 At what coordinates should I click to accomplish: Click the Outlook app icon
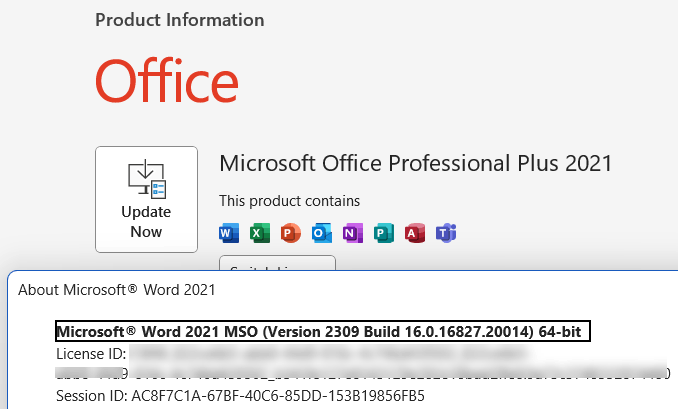tap(322, 233)
